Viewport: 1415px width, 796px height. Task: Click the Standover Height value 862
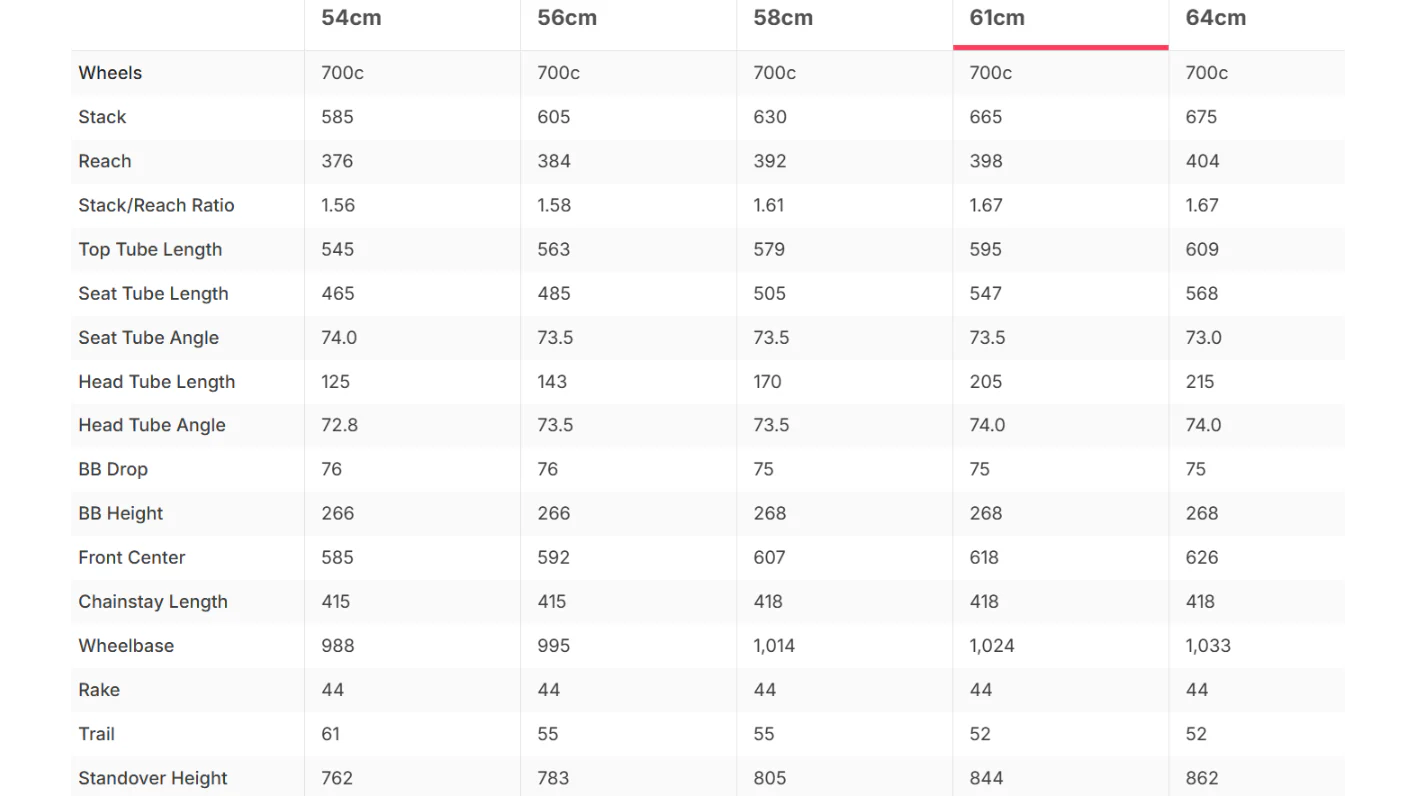[x=1202, y=778]
